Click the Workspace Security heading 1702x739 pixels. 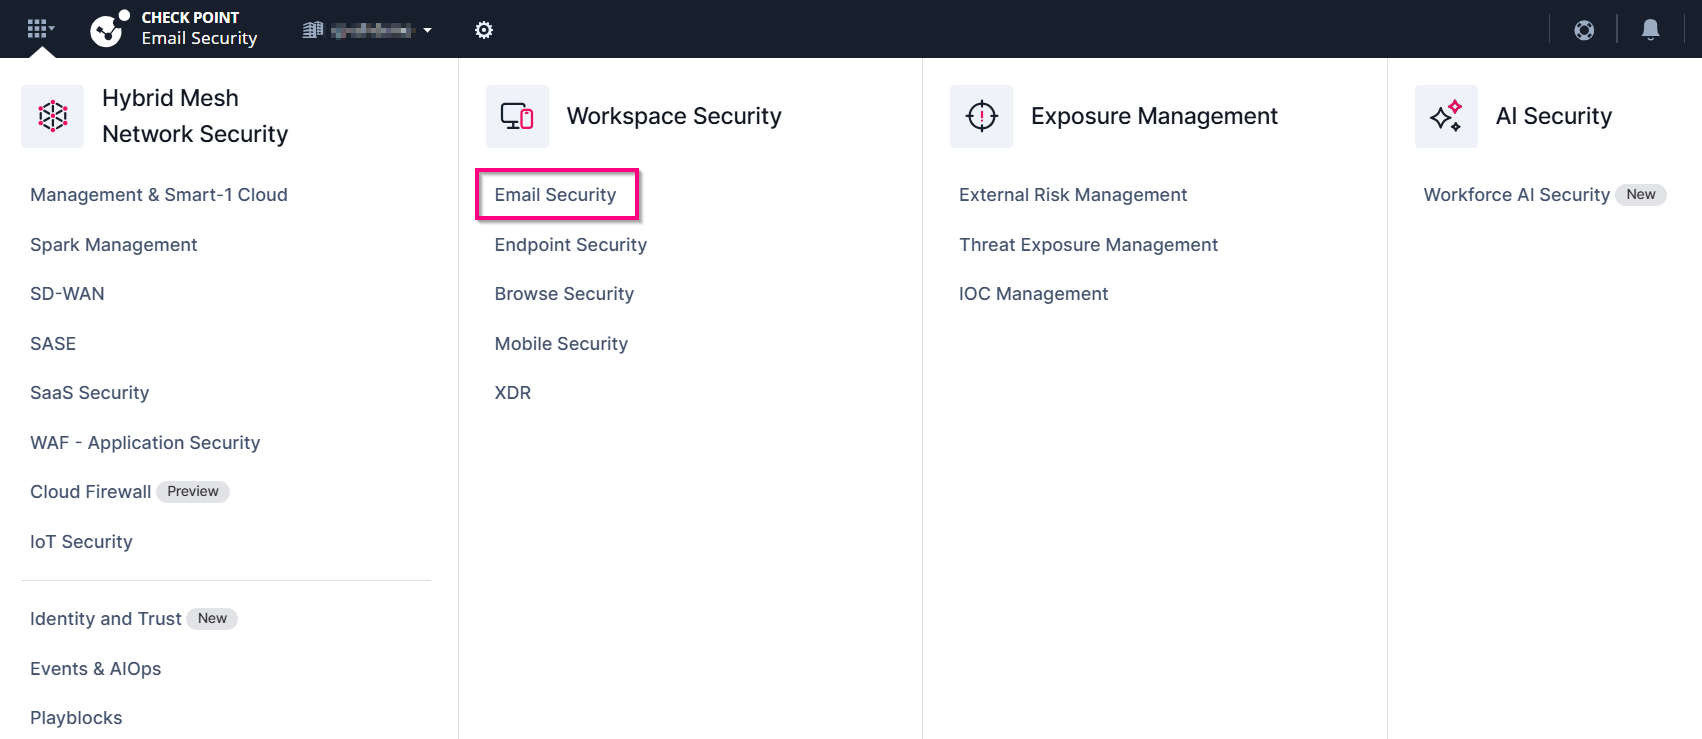[x=674, y=116]
